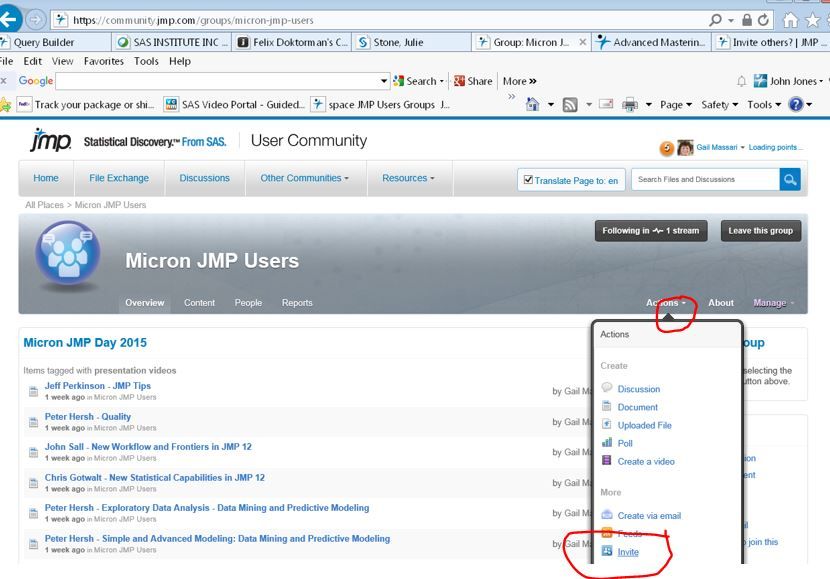The height and width of the screenshot is (579, 830).
Task: Switch to the People tab
Action: tap(248, 303)
